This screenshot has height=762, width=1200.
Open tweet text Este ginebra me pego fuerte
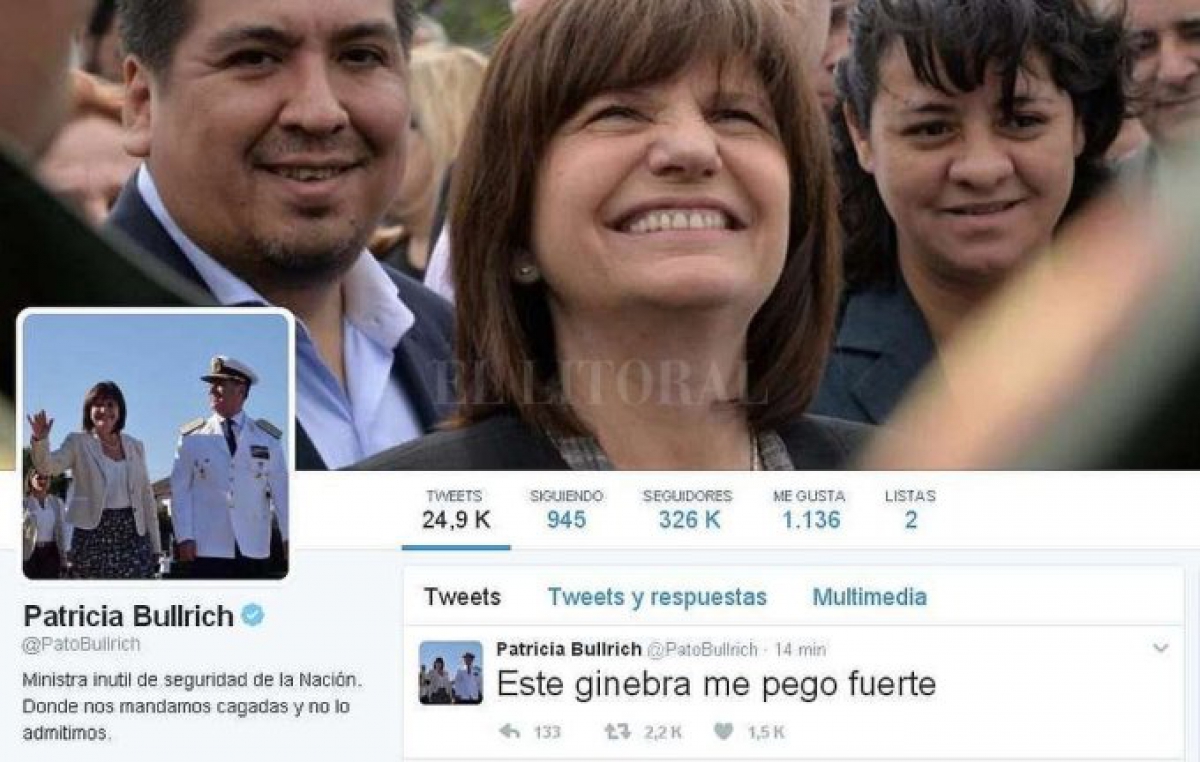tap(716, 685)
